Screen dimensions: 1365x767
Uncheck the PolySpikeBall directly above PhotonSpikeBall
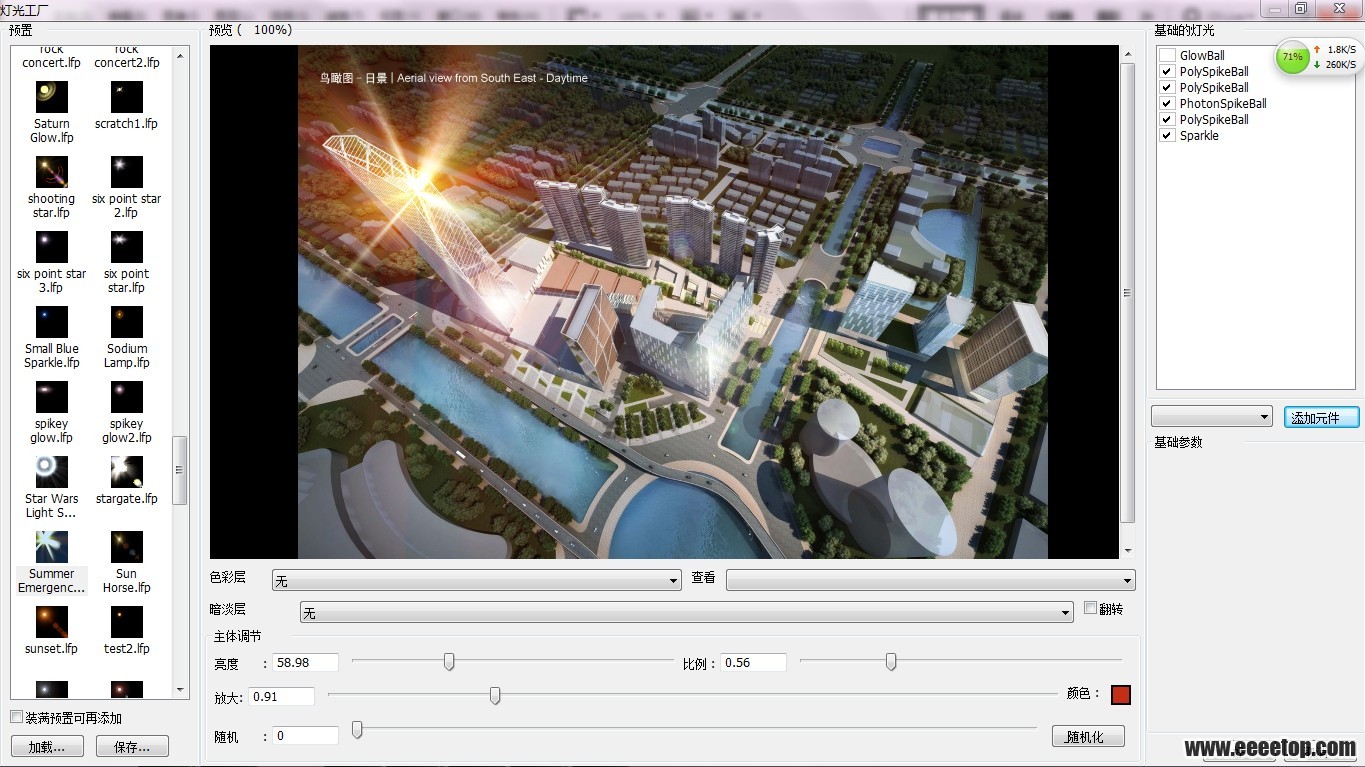pyautogui.click(x=1167, y=88)
